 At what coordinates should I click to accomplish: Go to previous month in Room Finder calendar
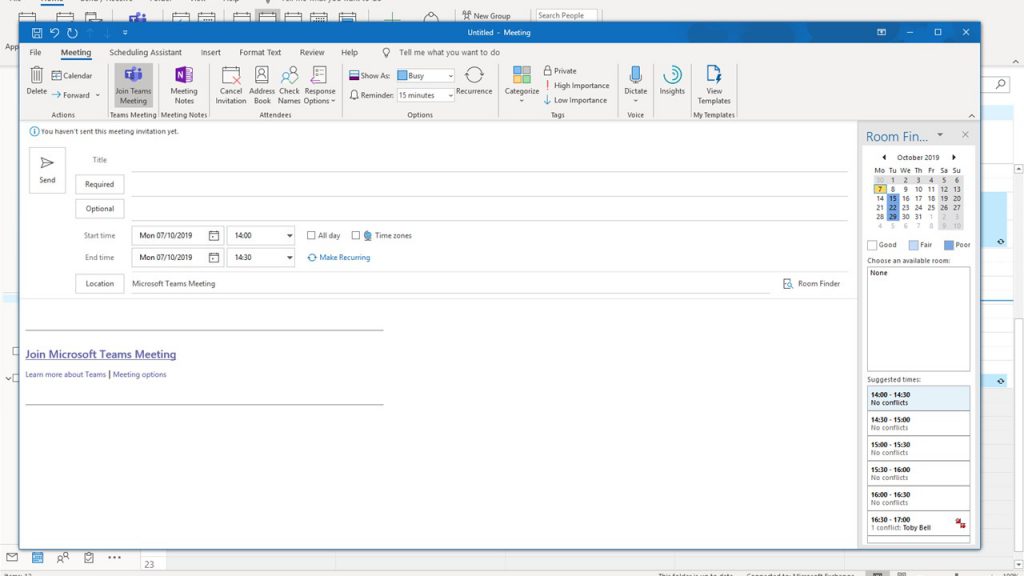pos(884,157)
